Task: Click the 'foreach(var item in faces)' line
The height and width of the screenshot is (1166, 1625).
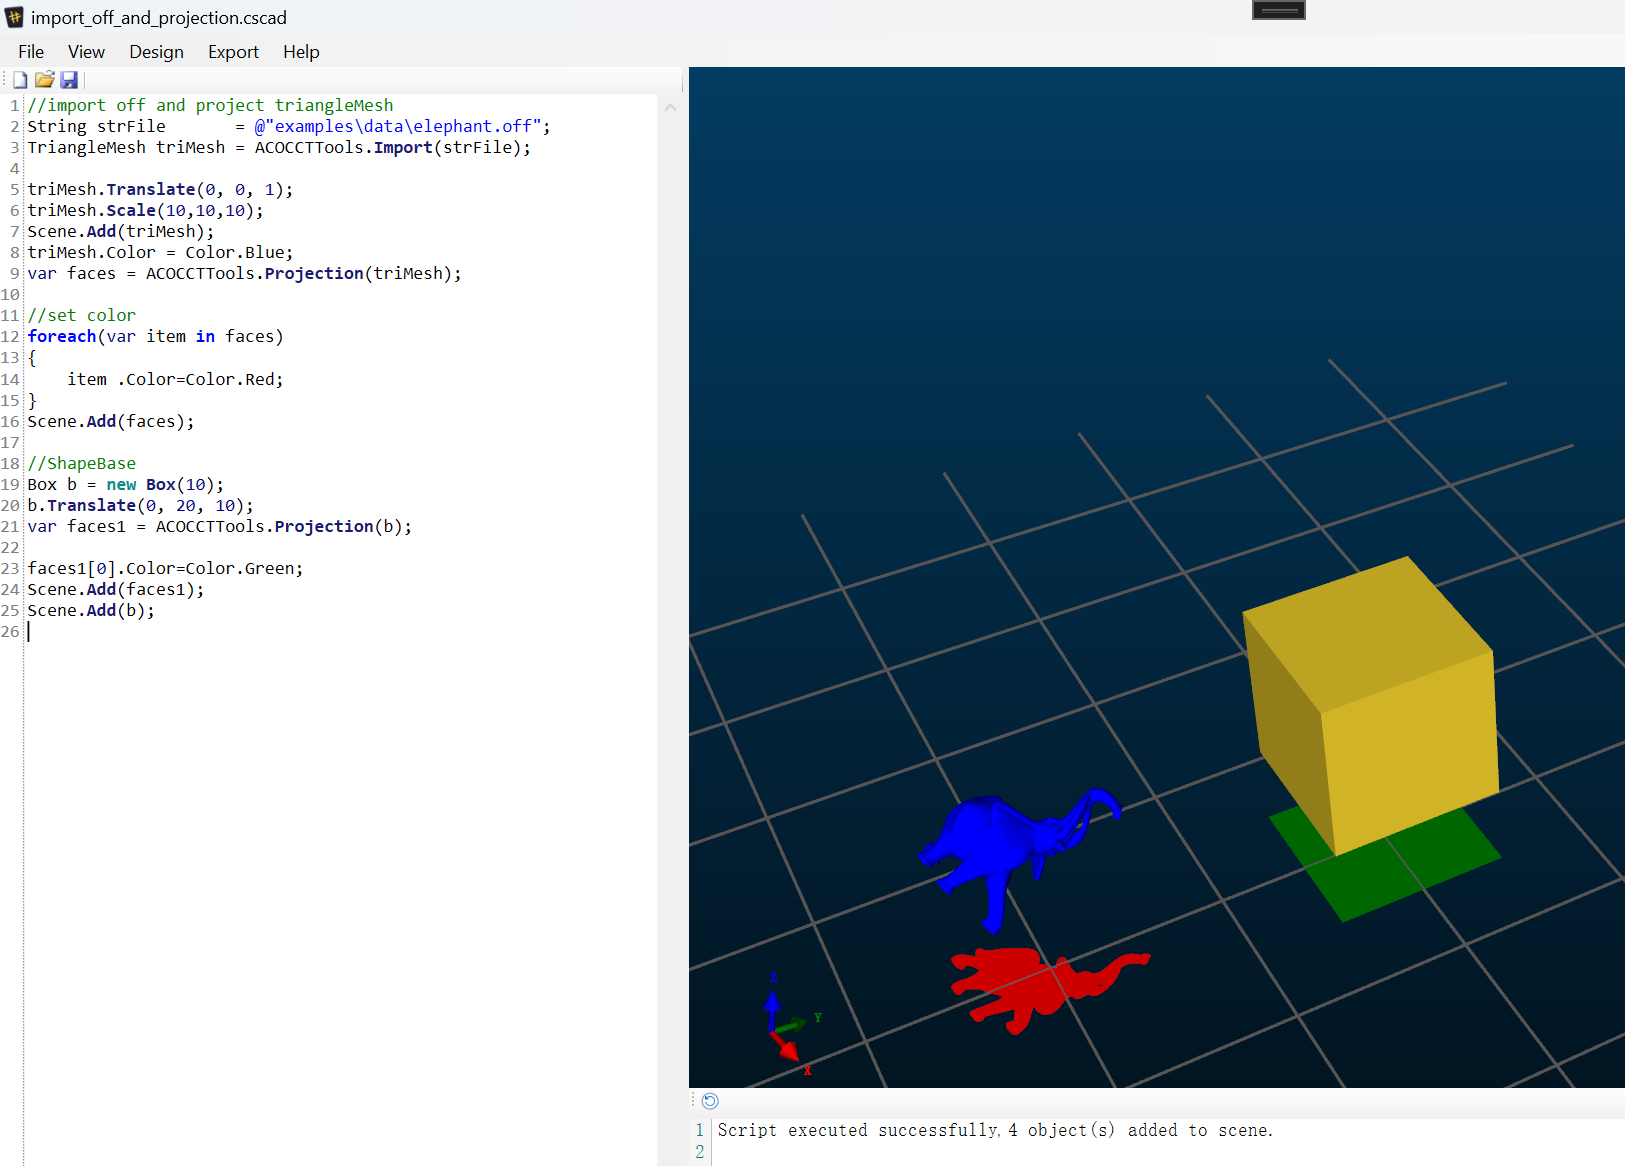Action: pos(155,337)
